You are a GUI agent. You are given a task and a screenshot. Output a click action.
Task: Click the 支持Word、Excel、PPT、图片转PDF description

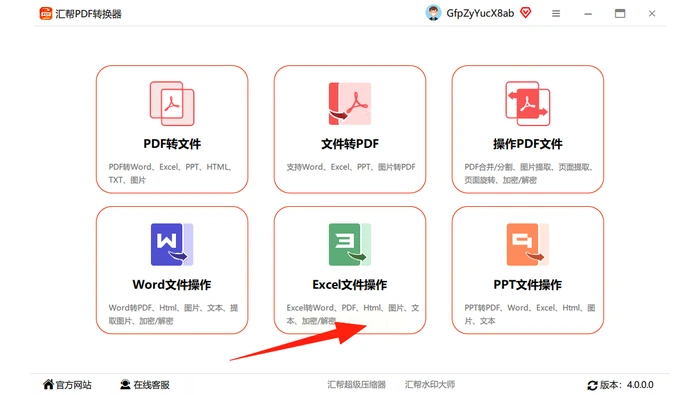click(x=351, y=167)
